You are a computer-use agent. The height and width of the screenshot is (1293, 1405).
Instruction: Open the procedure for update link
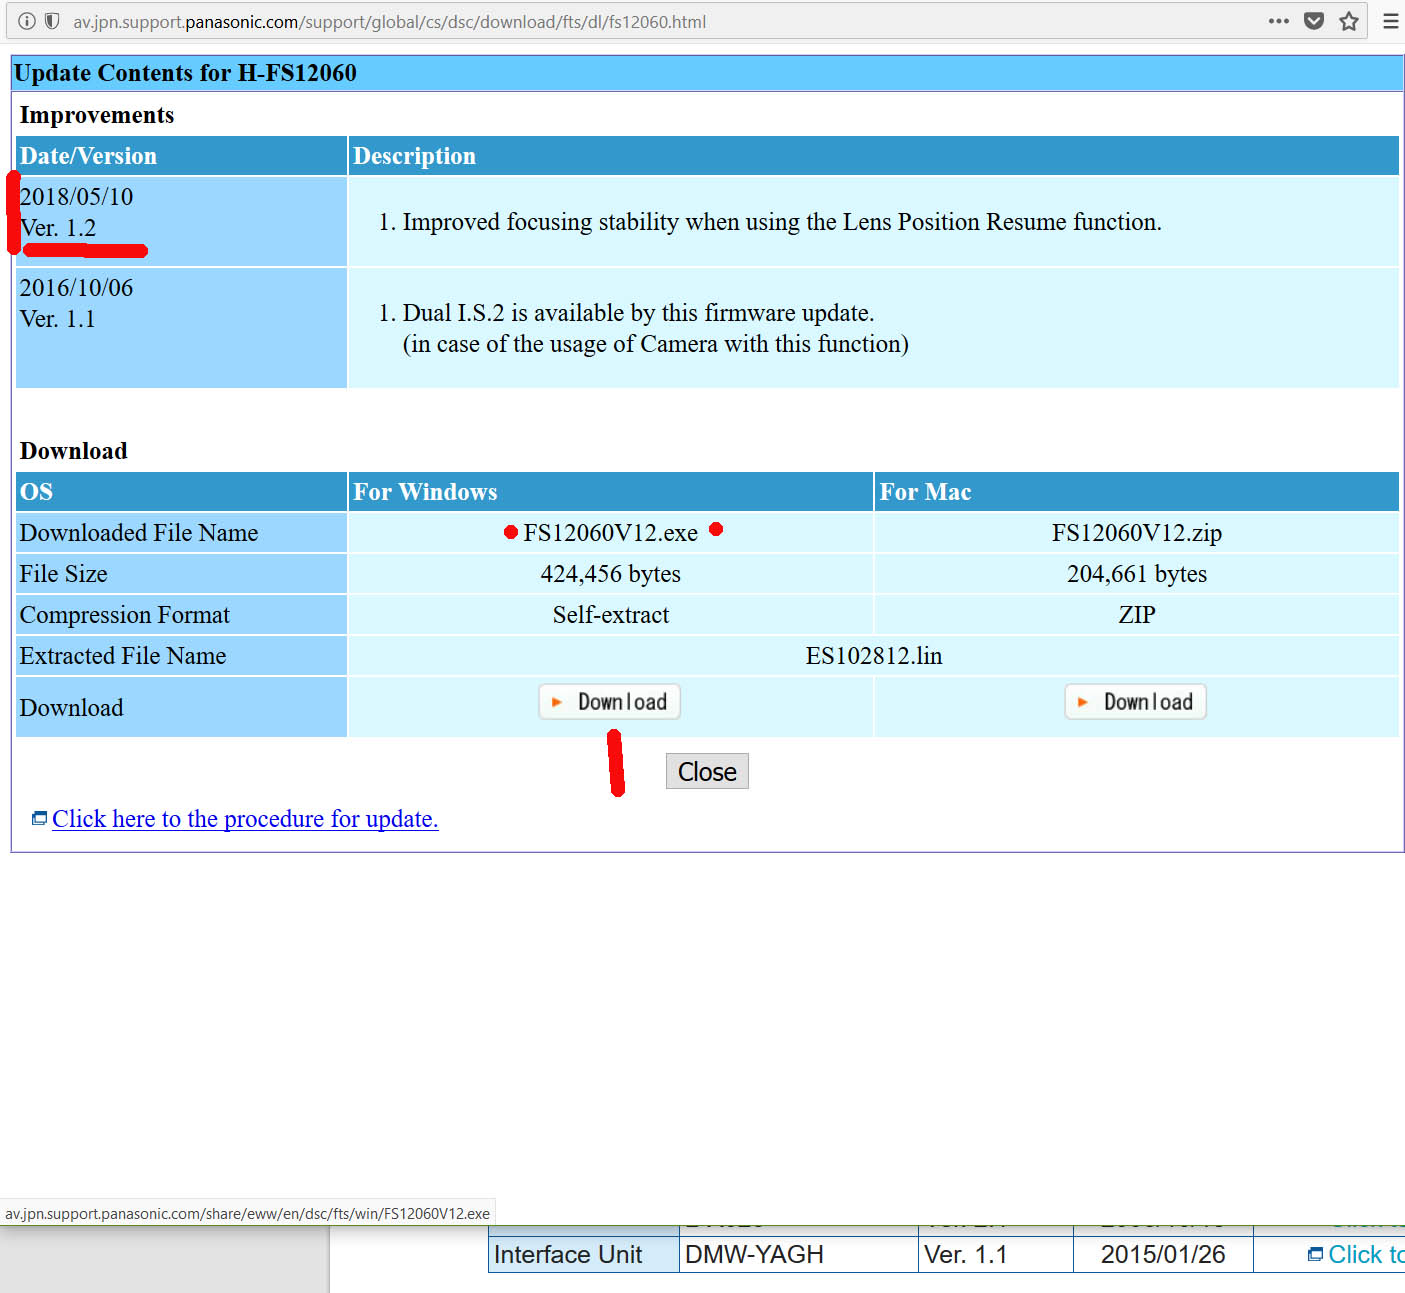[245, 819]
